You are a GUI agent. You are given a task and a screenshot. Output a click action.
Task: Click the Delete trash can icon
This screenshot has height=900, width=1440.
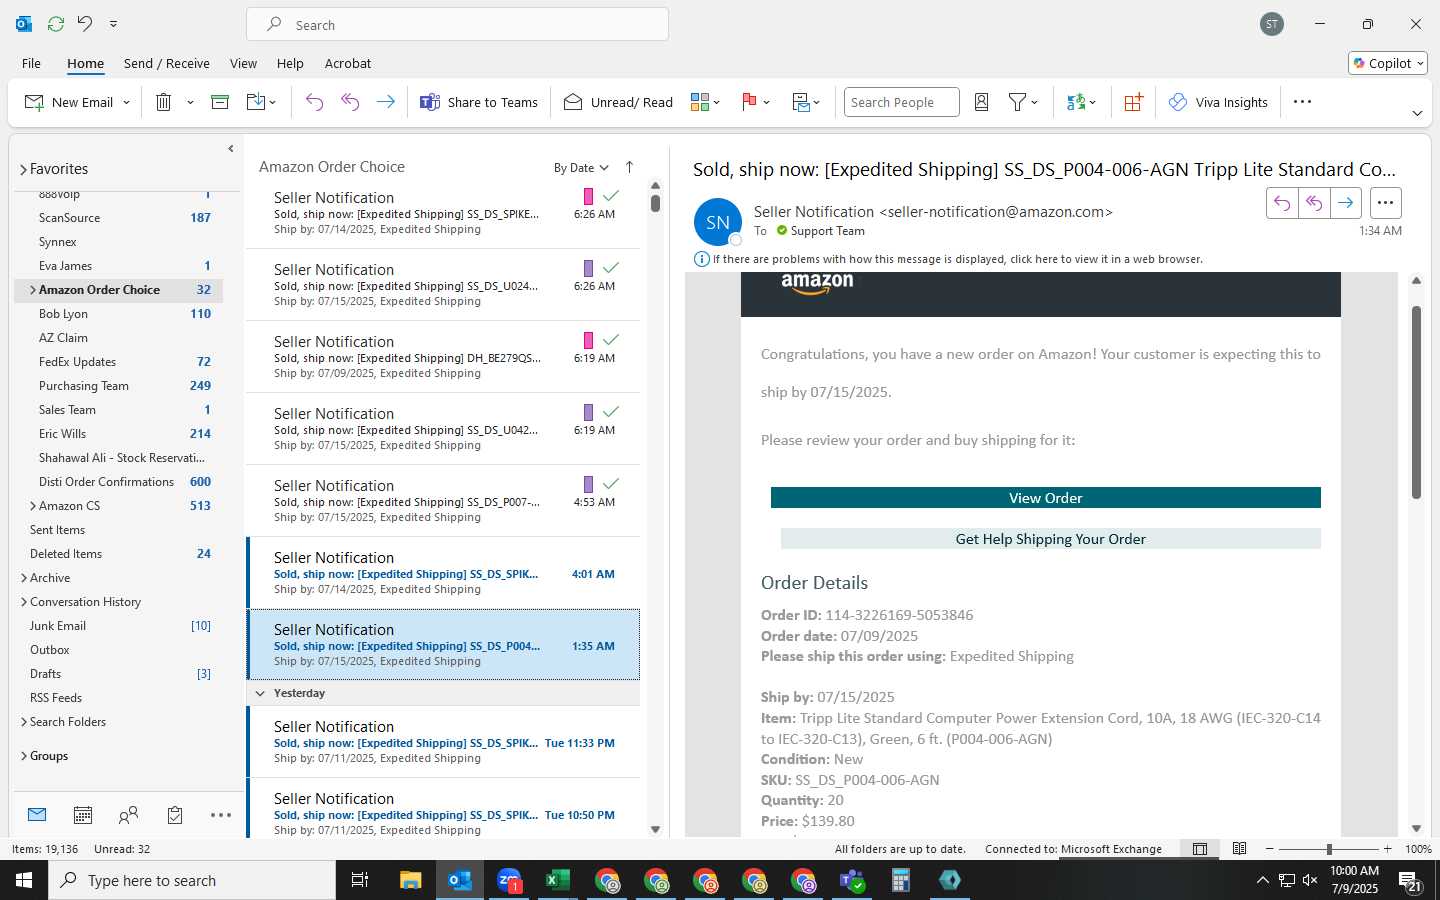click(x=164, y=102)
